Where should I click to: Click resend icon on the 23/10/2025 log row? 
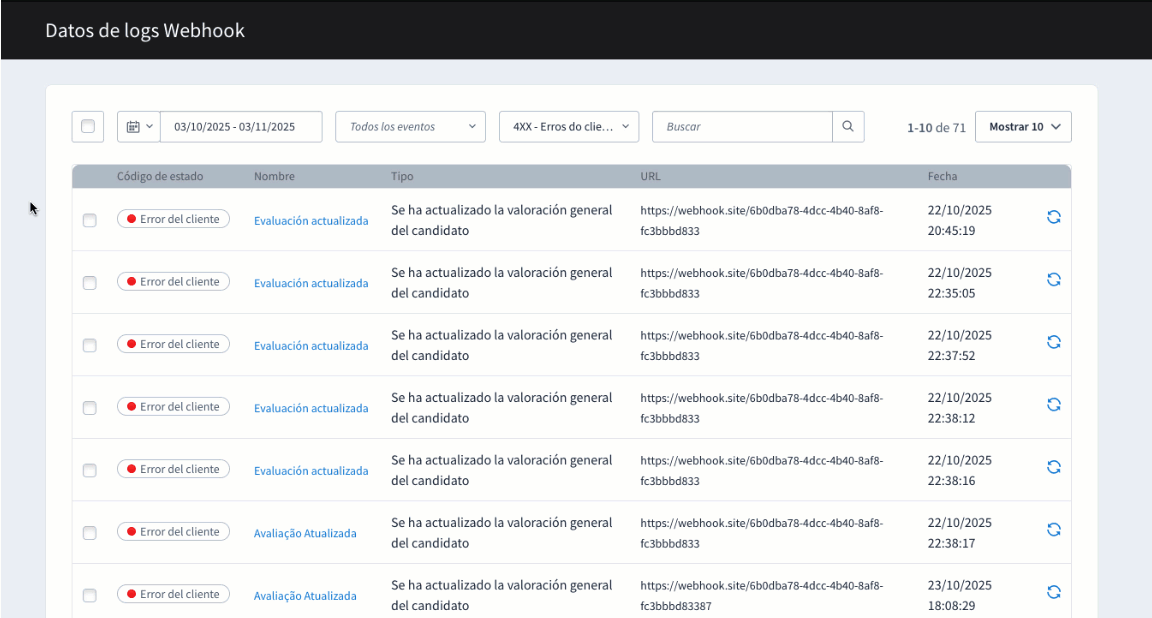(1053, 591)
